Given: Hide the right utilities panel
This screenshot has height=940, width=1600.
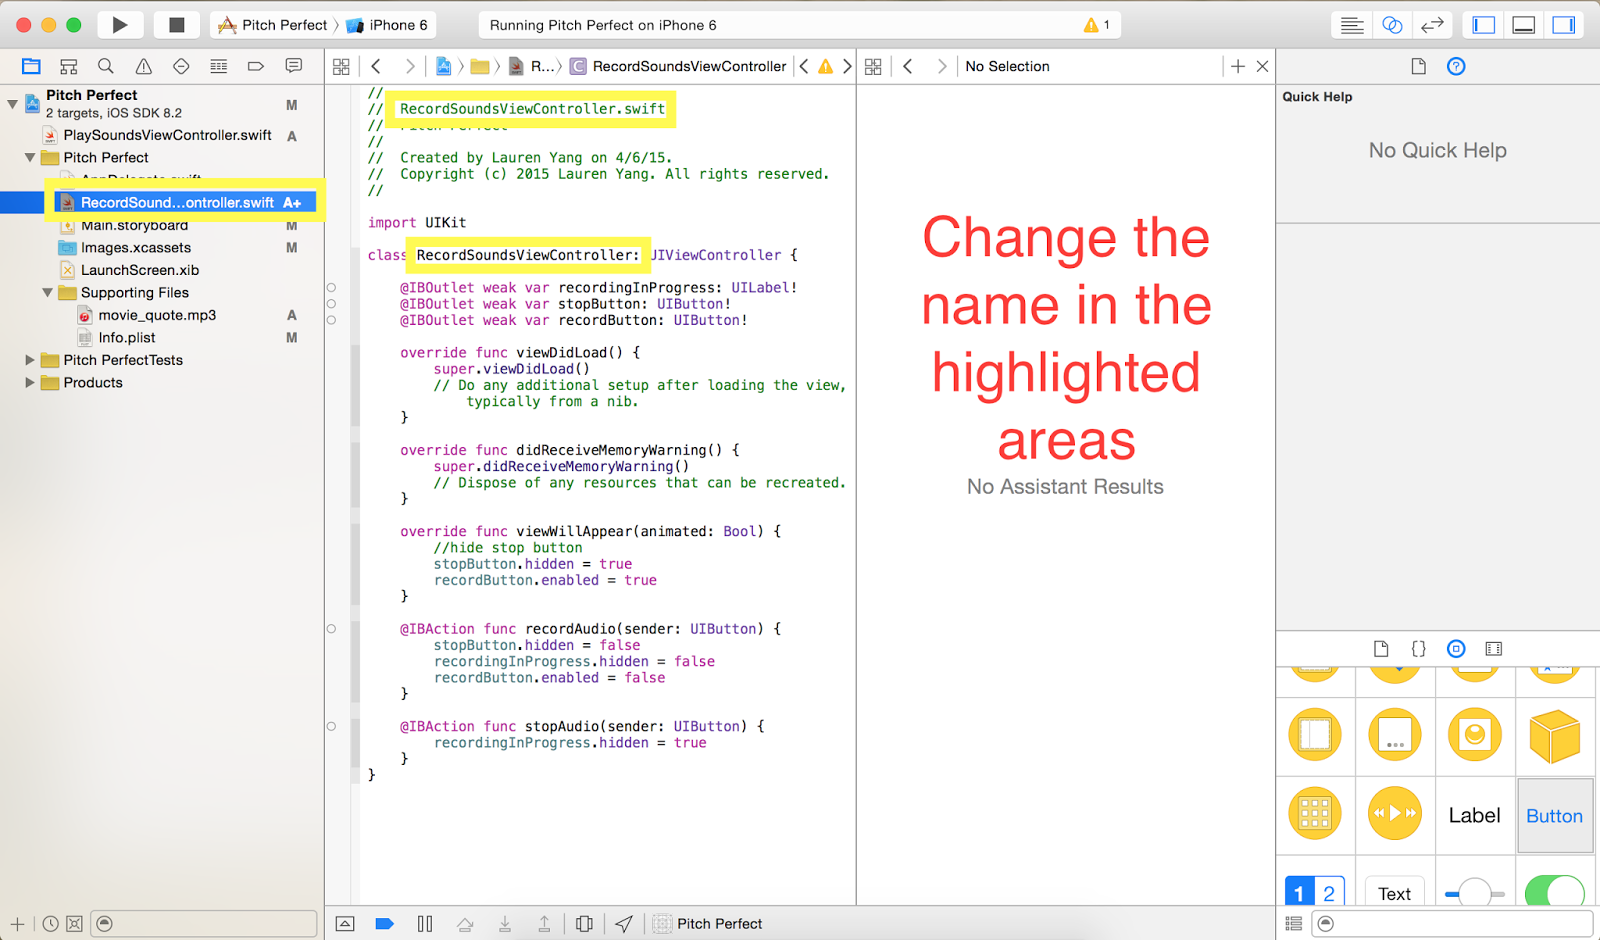Looking at the screenshot, I should (x=1563, y=24).
